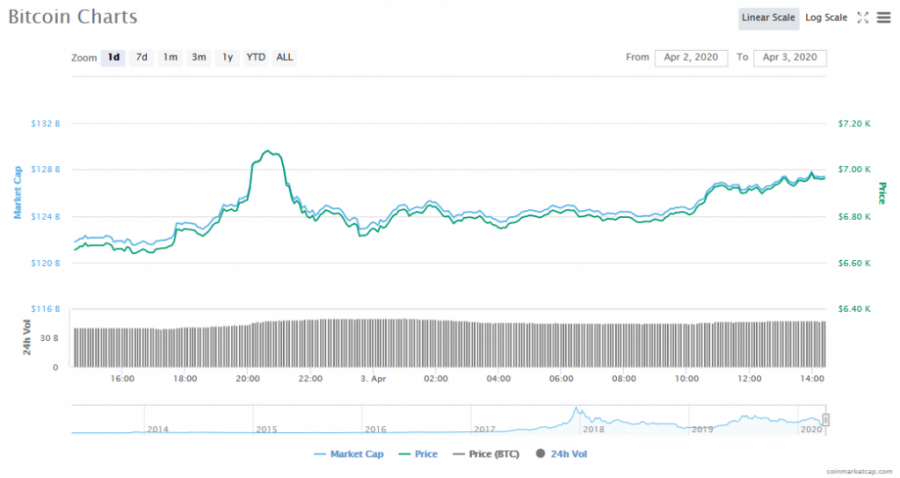Screen dimensions: 900x478
Task: Switch to Log Scale
Action: (x=826, y=18)
